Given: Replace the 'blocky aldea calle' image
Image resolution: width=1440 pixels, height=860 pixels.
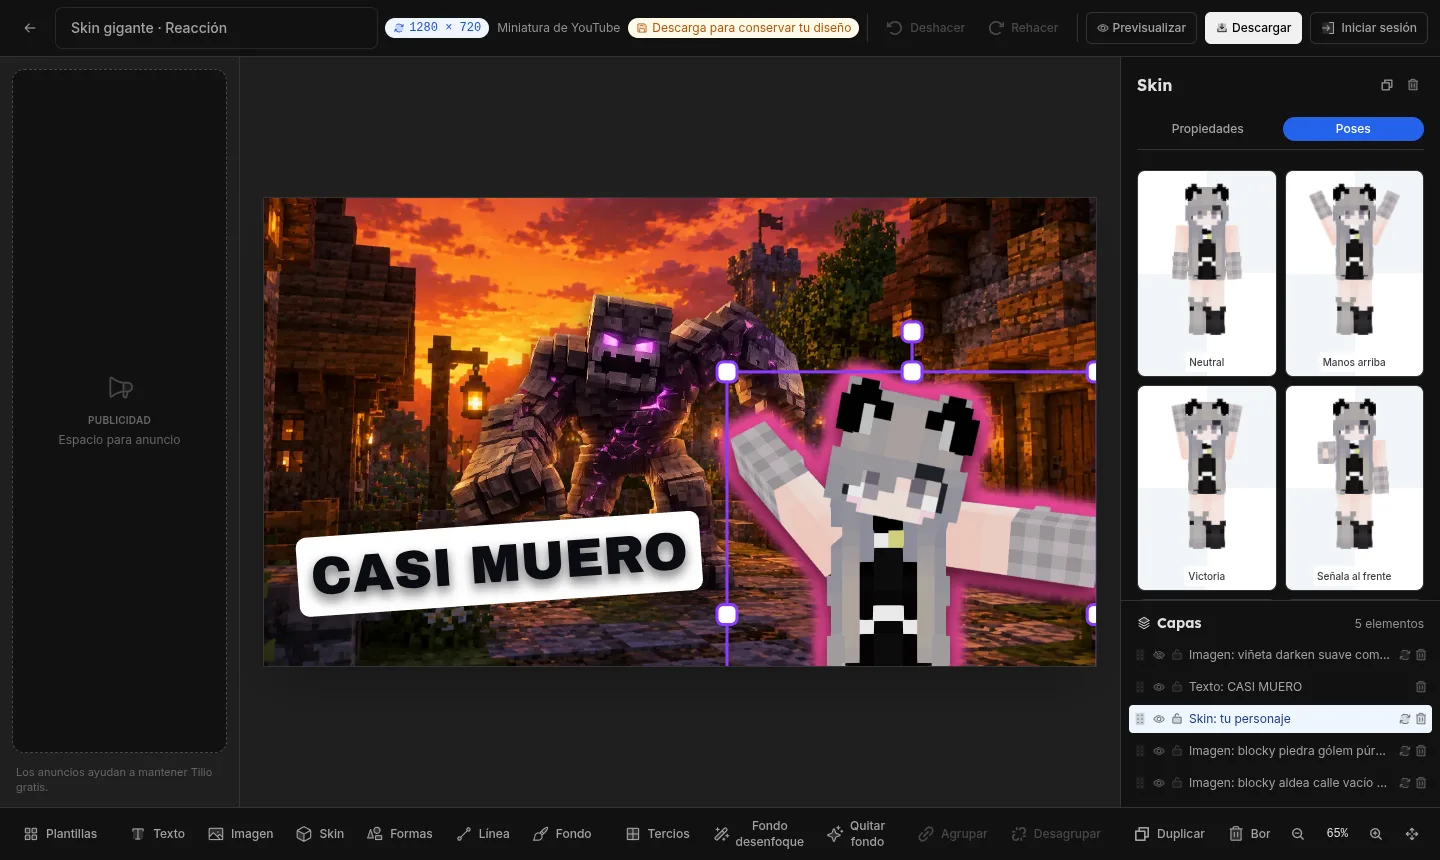Looking at the screenshot, I should pos(1405,783).
